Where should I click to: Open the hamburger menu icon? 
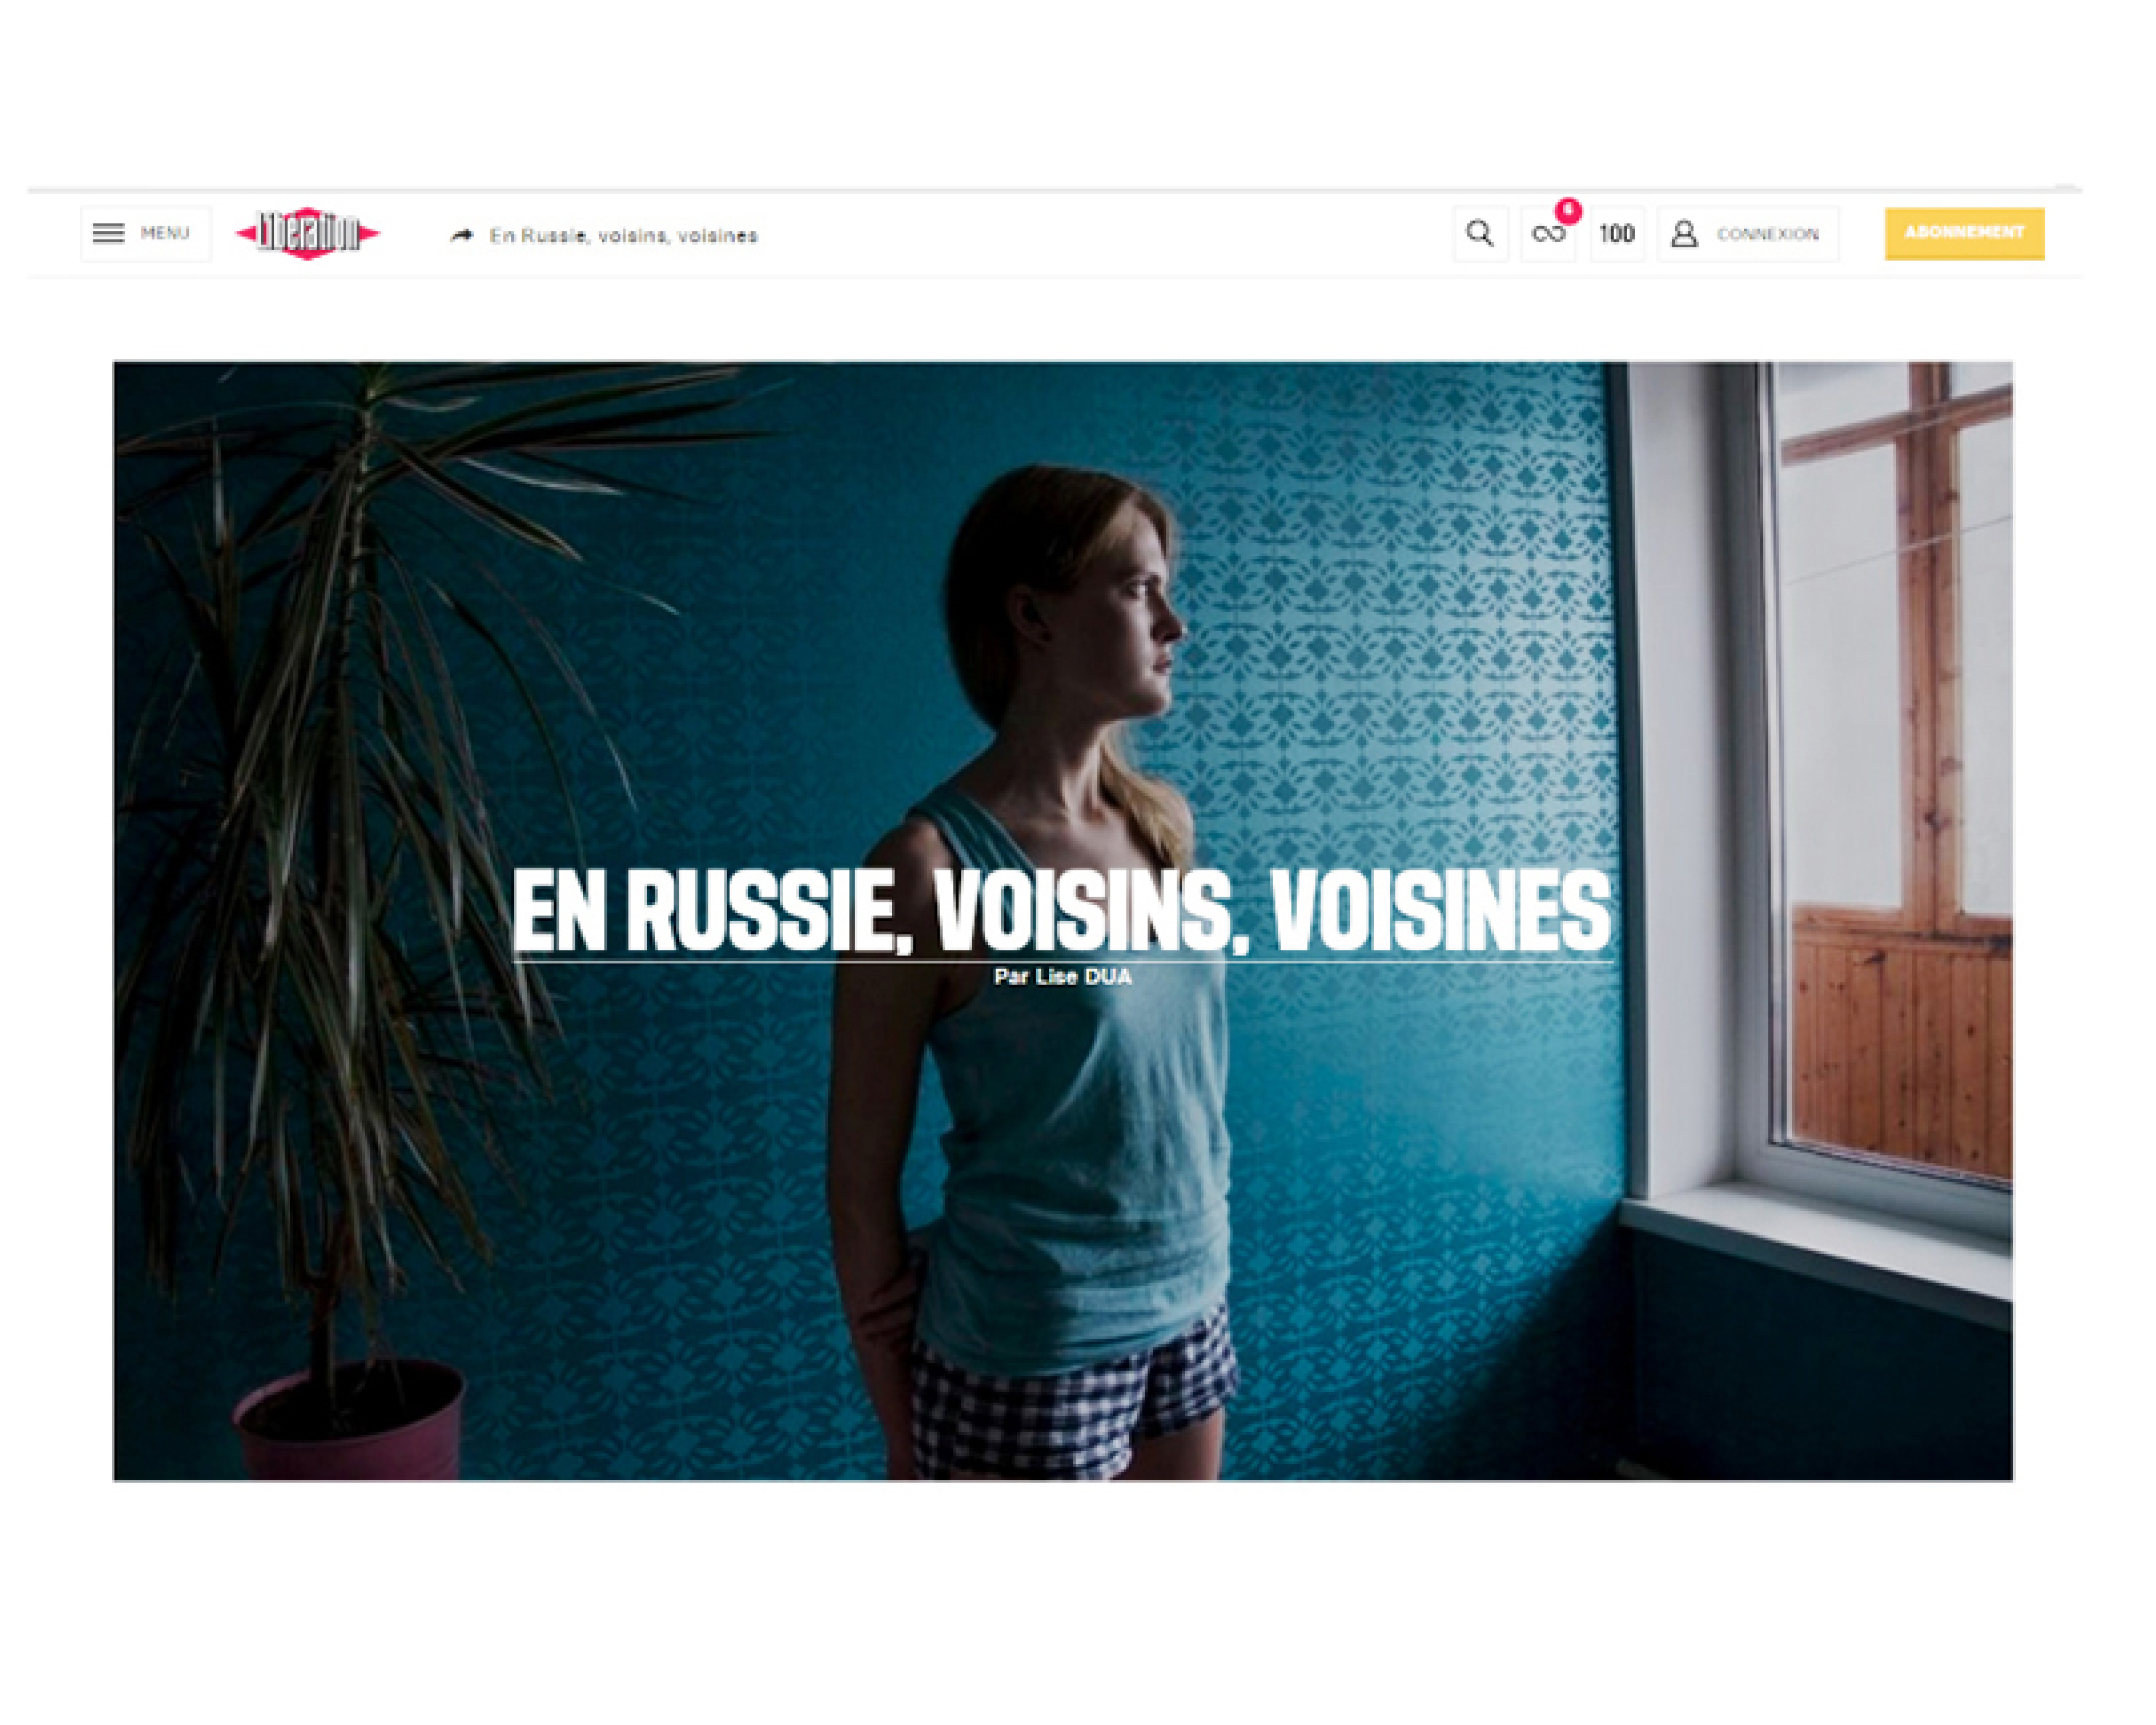pos(109,234)
